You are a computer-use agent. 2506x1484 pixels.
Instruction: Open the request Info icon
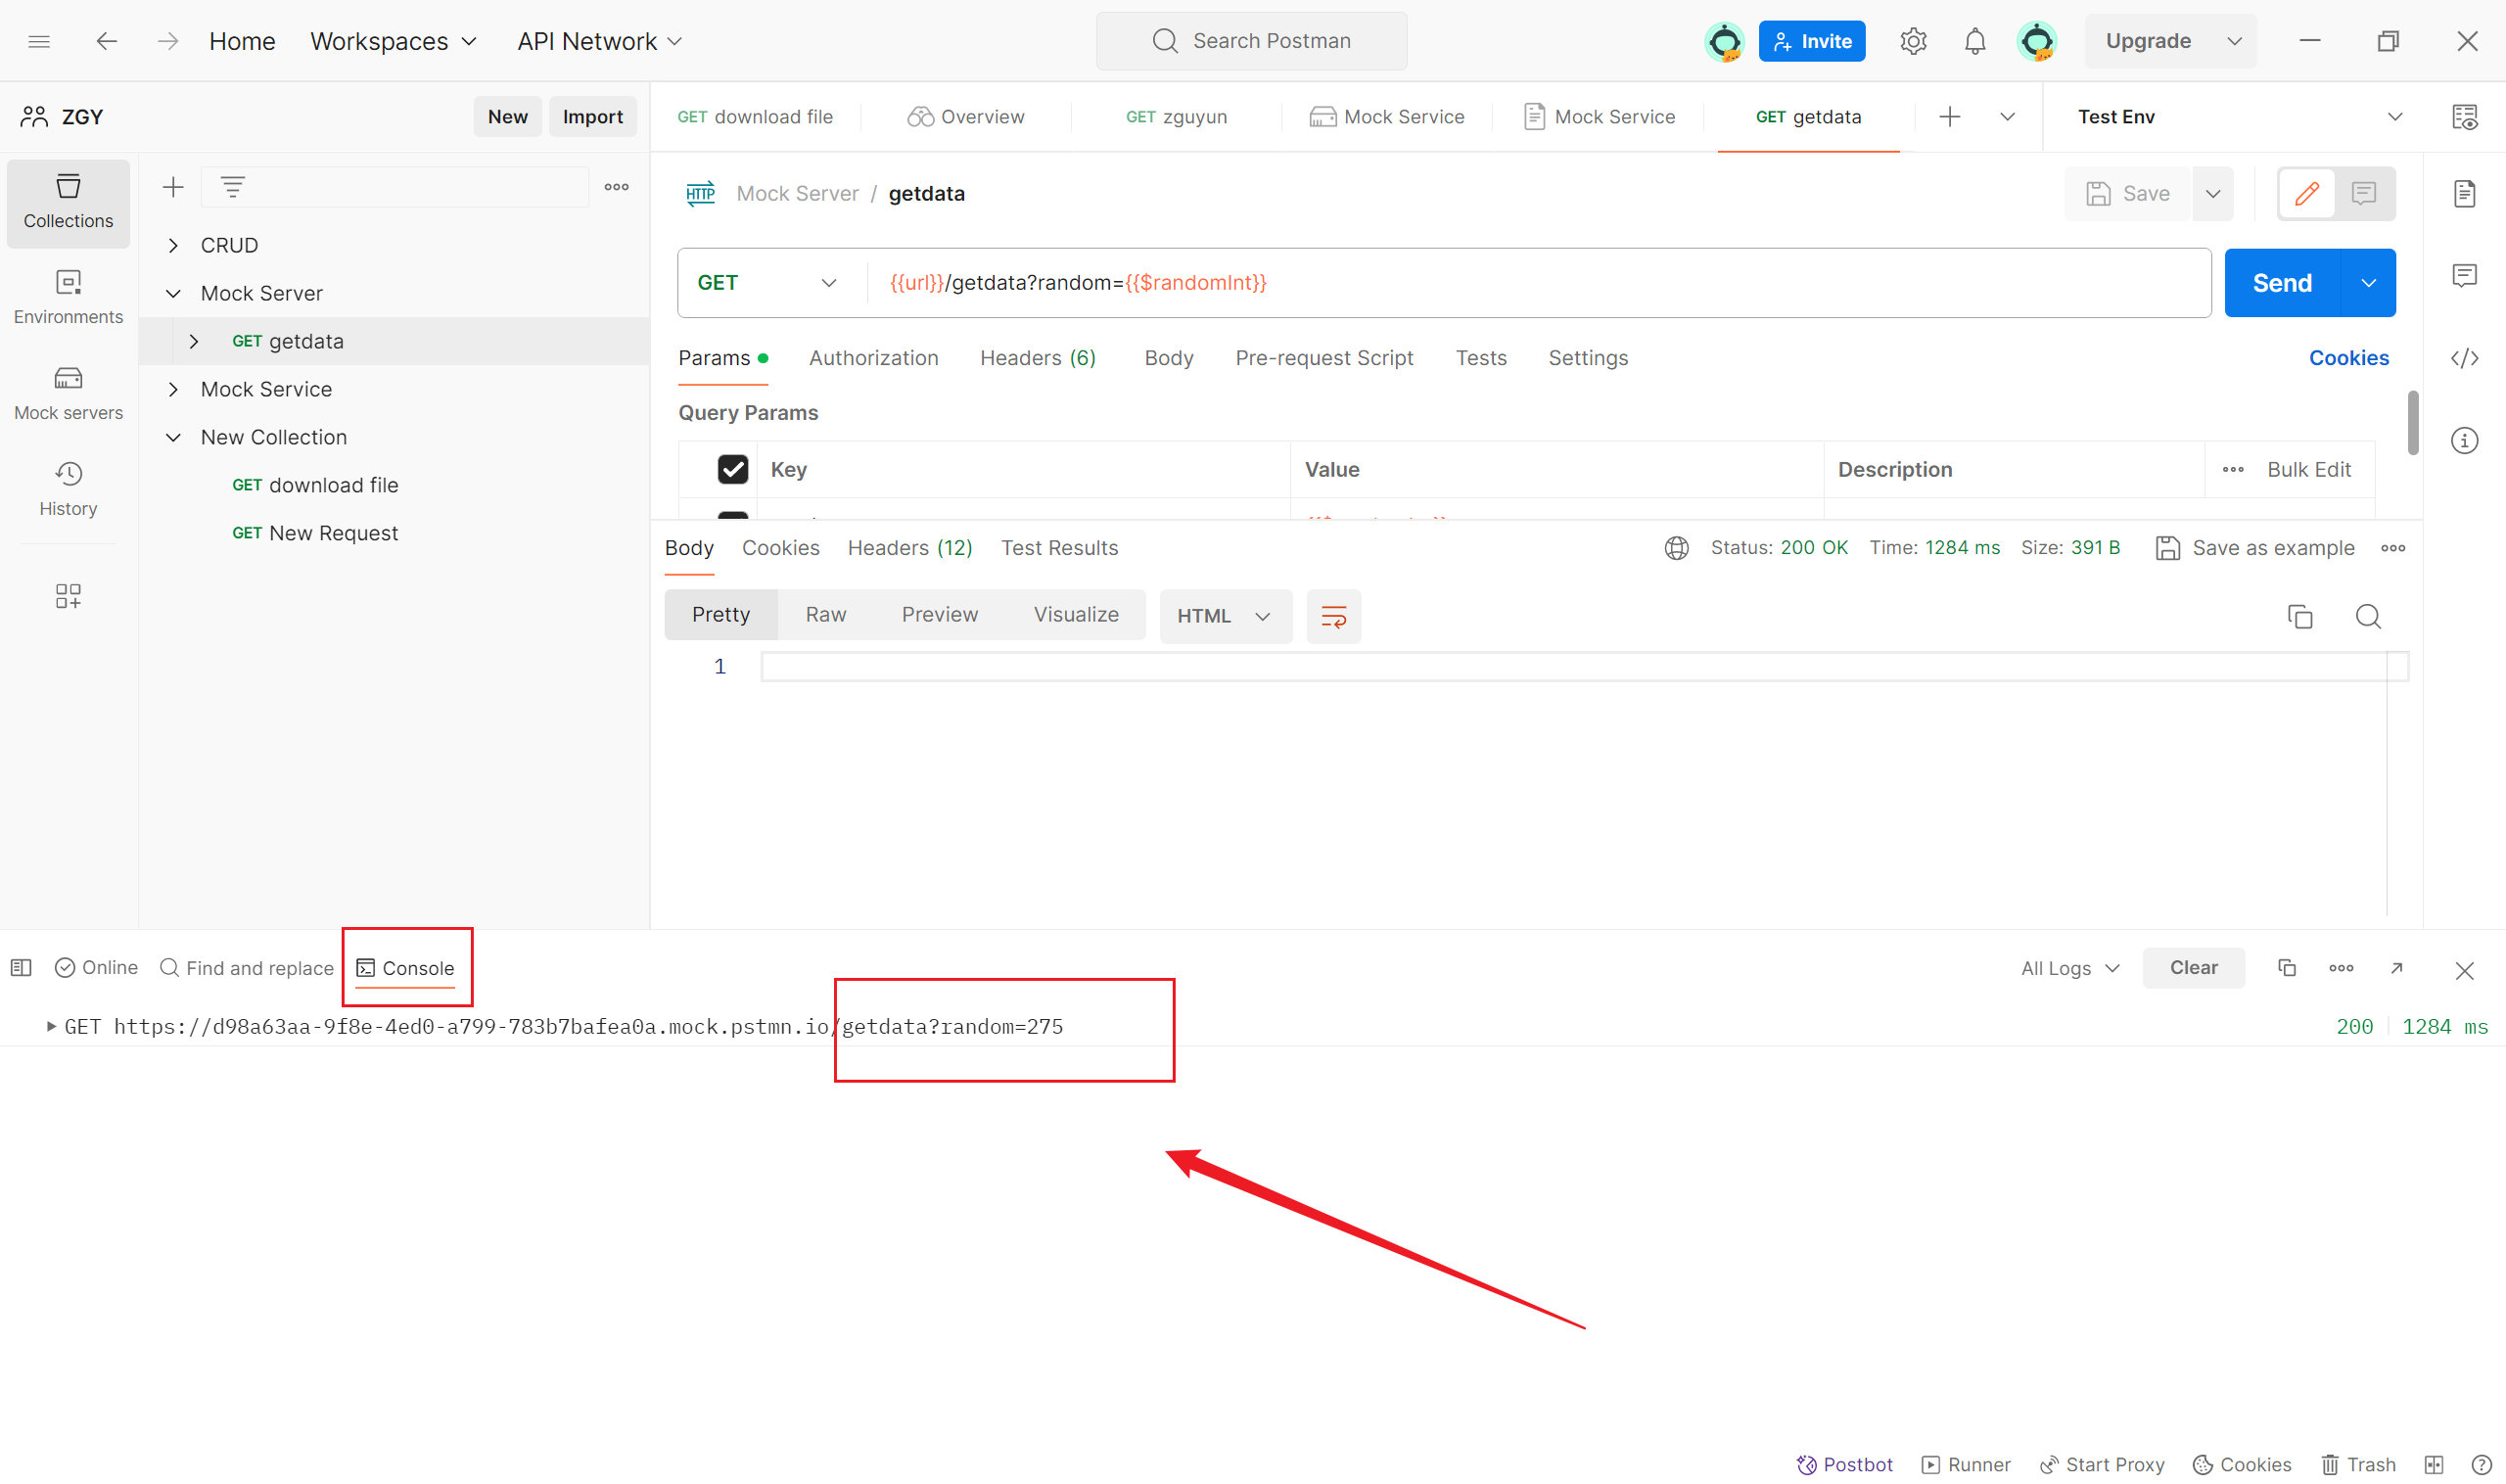point(2465,441)
